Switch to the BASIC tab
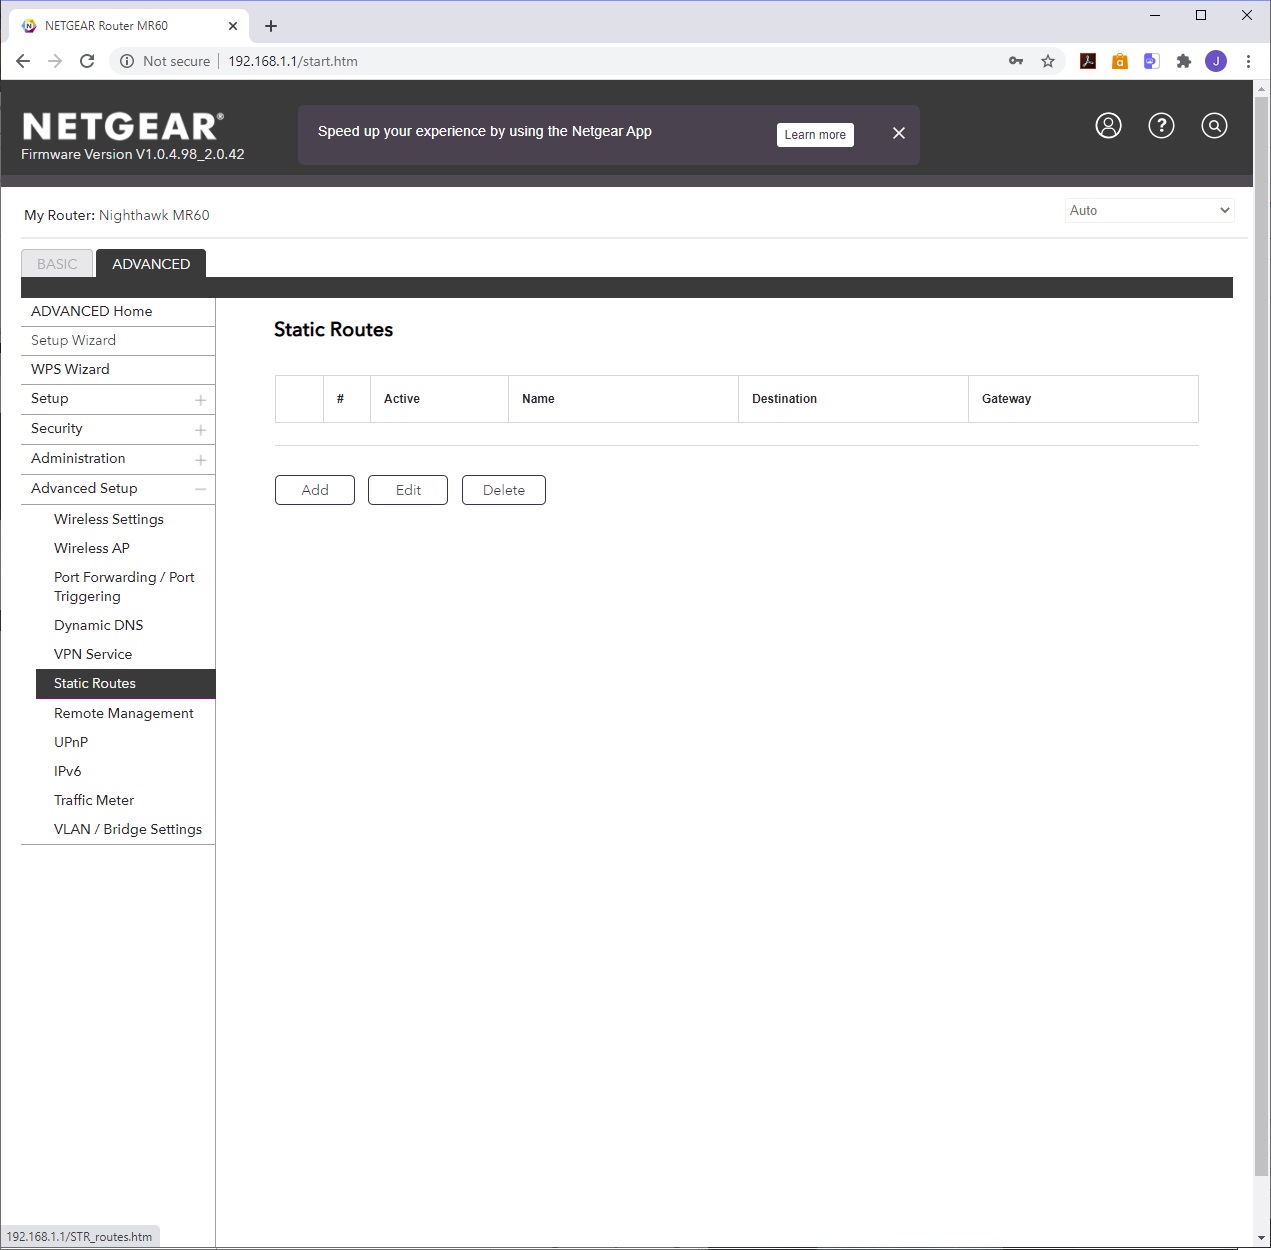The image size is (1271, 1250). [x=57, y=264]
